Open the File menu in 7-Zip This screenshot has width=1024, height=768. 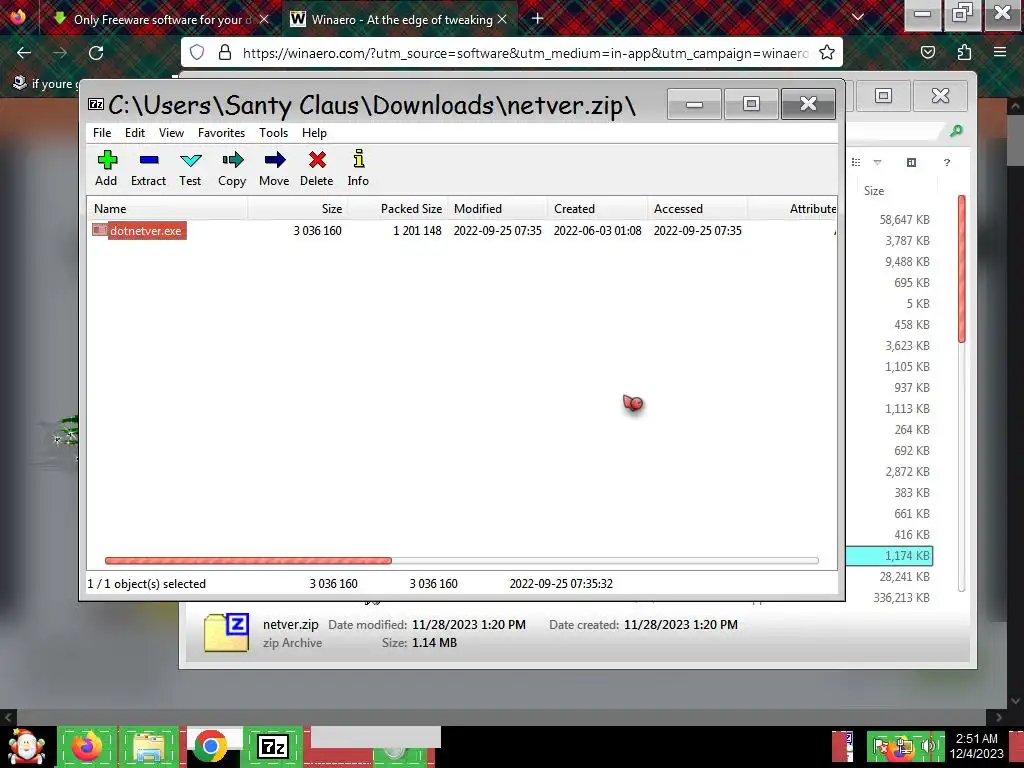point(102,133)
